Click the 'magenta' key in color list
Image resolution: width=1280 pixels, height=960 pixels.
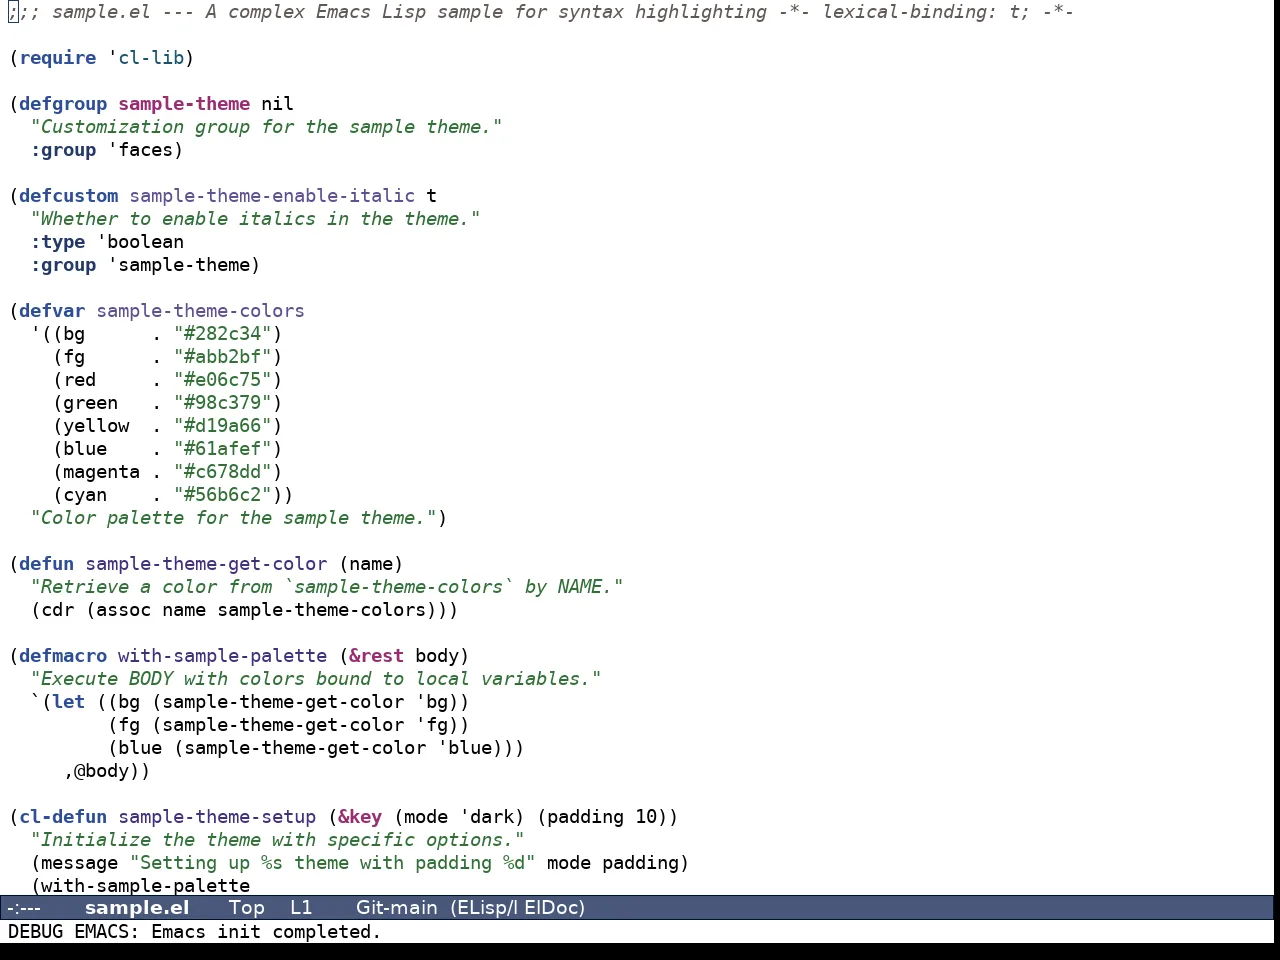point(101,472)
